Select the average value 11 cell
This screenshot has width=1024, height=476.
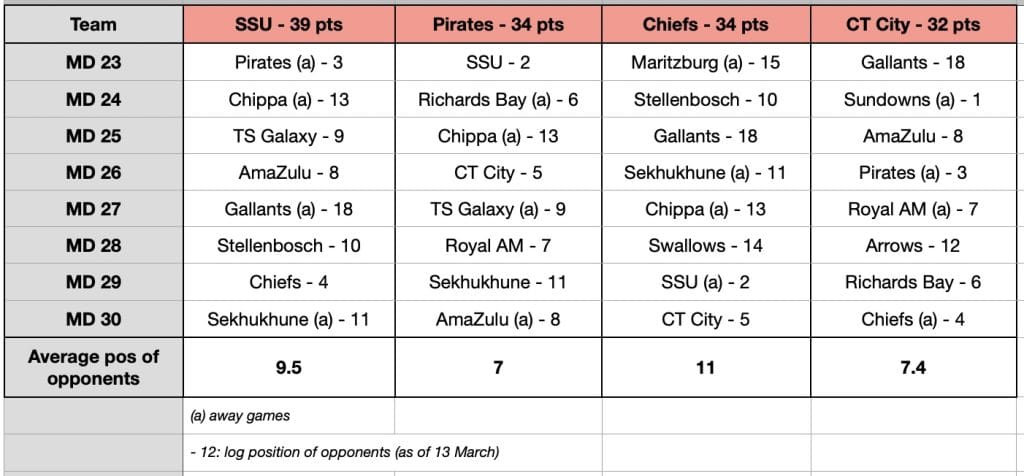point(706,368)
